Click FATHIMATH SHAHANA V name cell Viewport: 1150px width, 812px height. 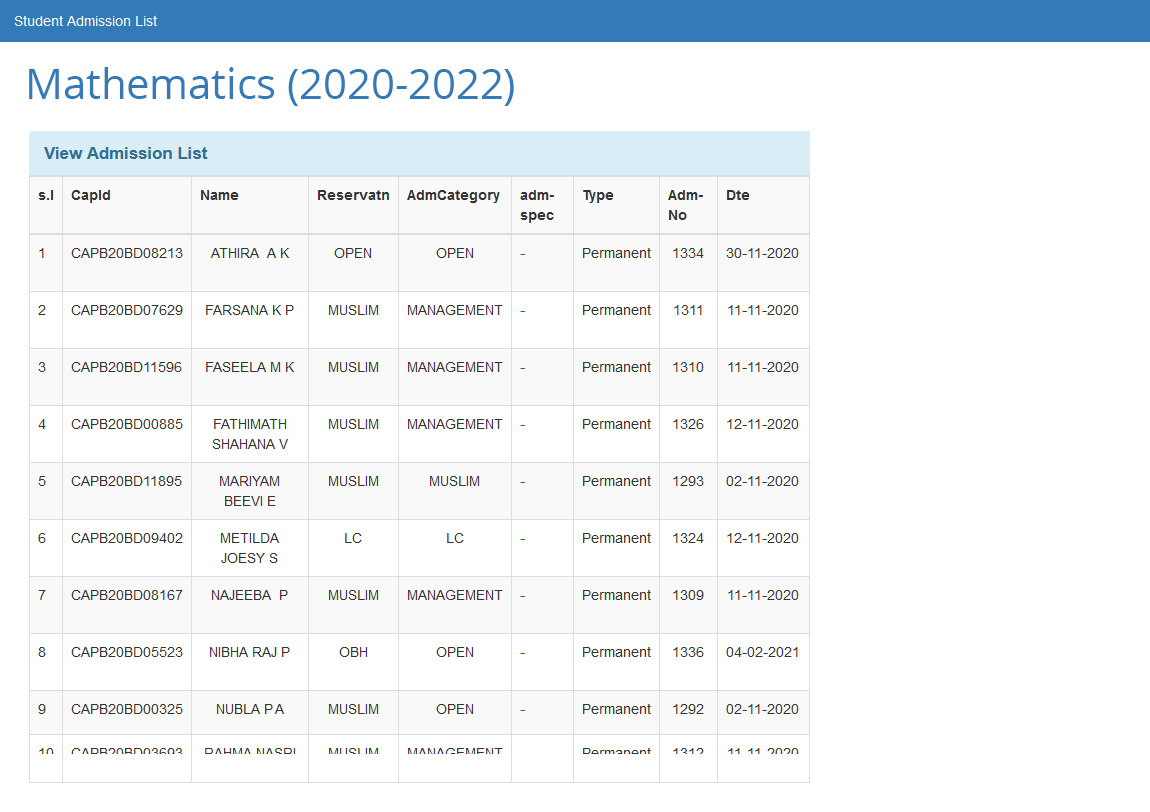coord(250,434)
